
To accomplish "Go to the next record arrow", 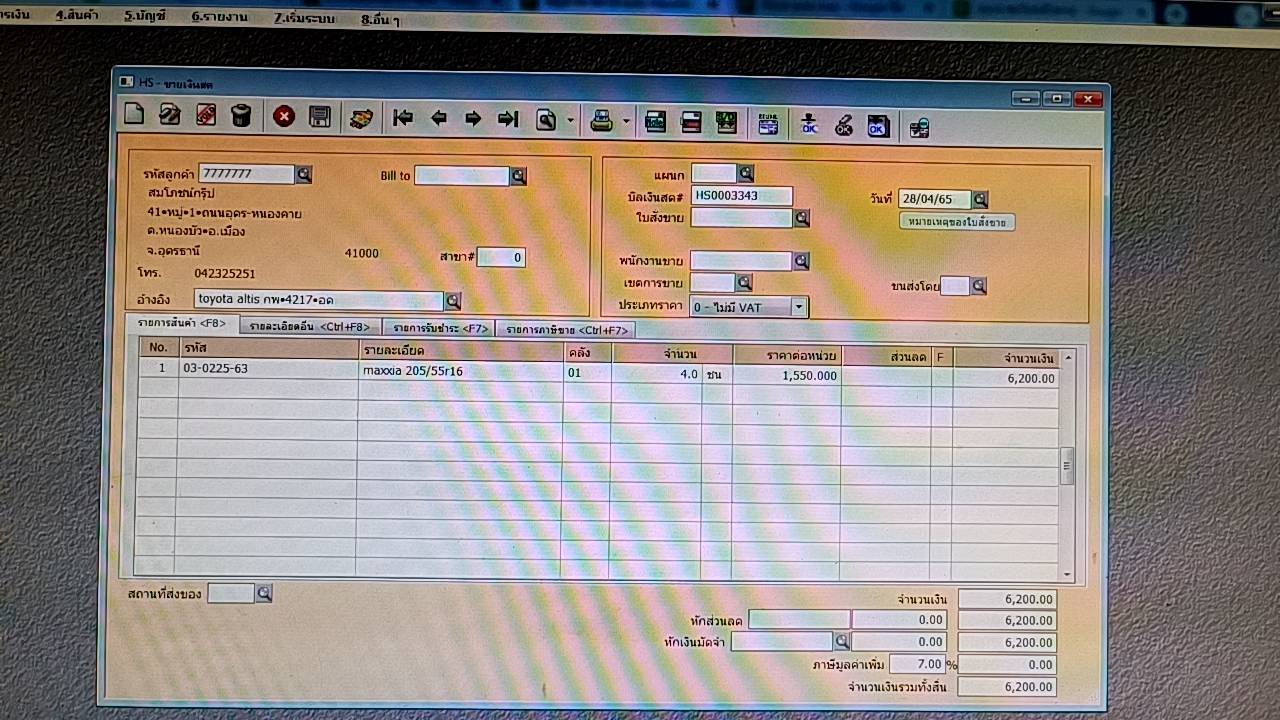I will coord(473,119).
